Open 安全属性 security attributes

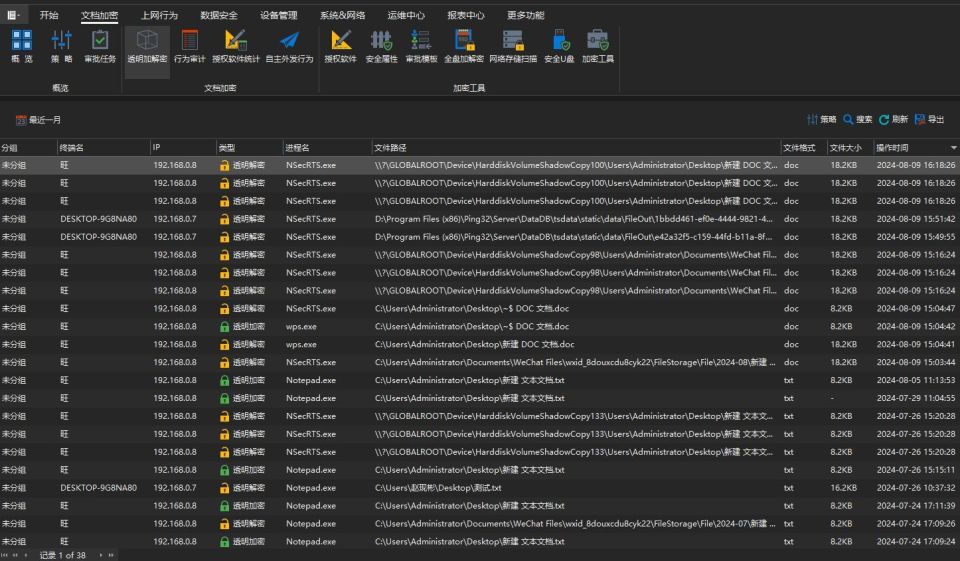coord(381,47)
